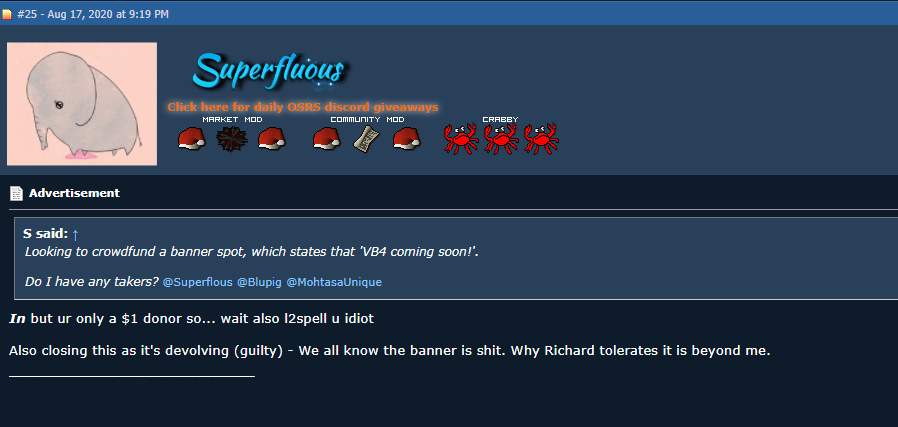Click the right santa hat under Market Mod
The width and height of the screenshot is (898, 427).
point(272,139)
